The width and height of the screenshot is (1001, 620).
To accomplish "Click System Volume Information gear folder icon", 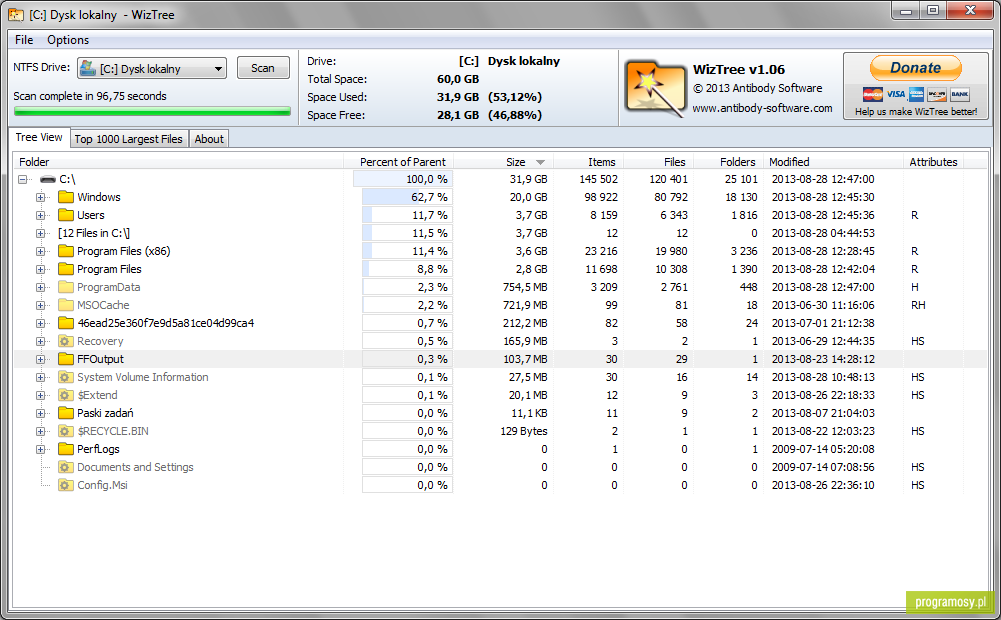I will 66,377.
